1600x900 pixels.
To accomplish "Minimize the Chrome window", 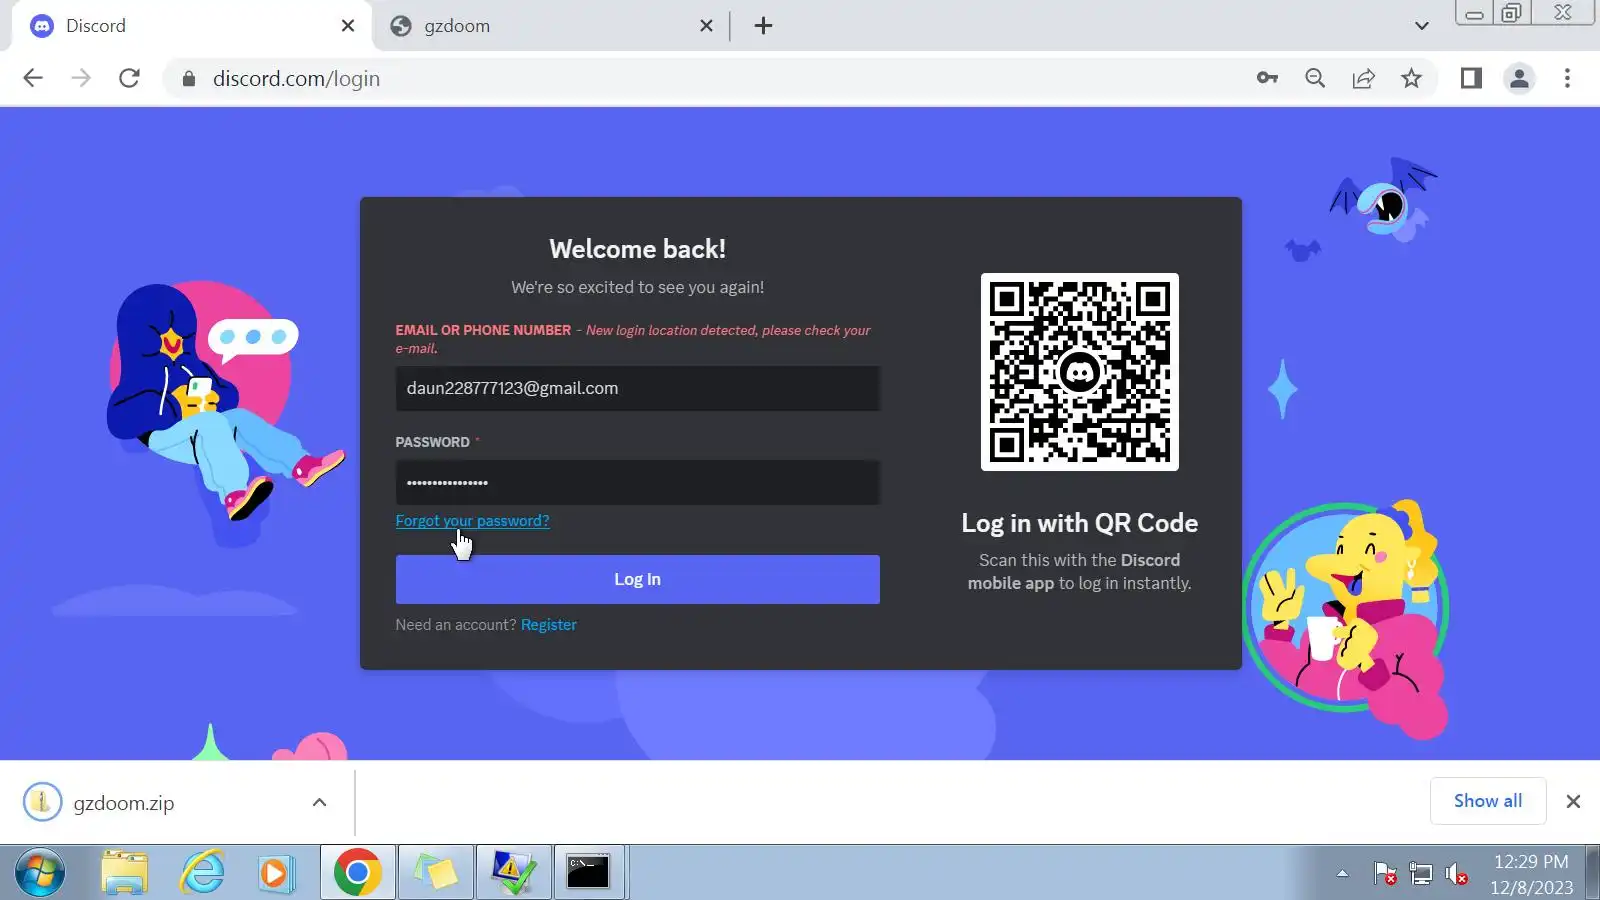I will coord(1474,13).
